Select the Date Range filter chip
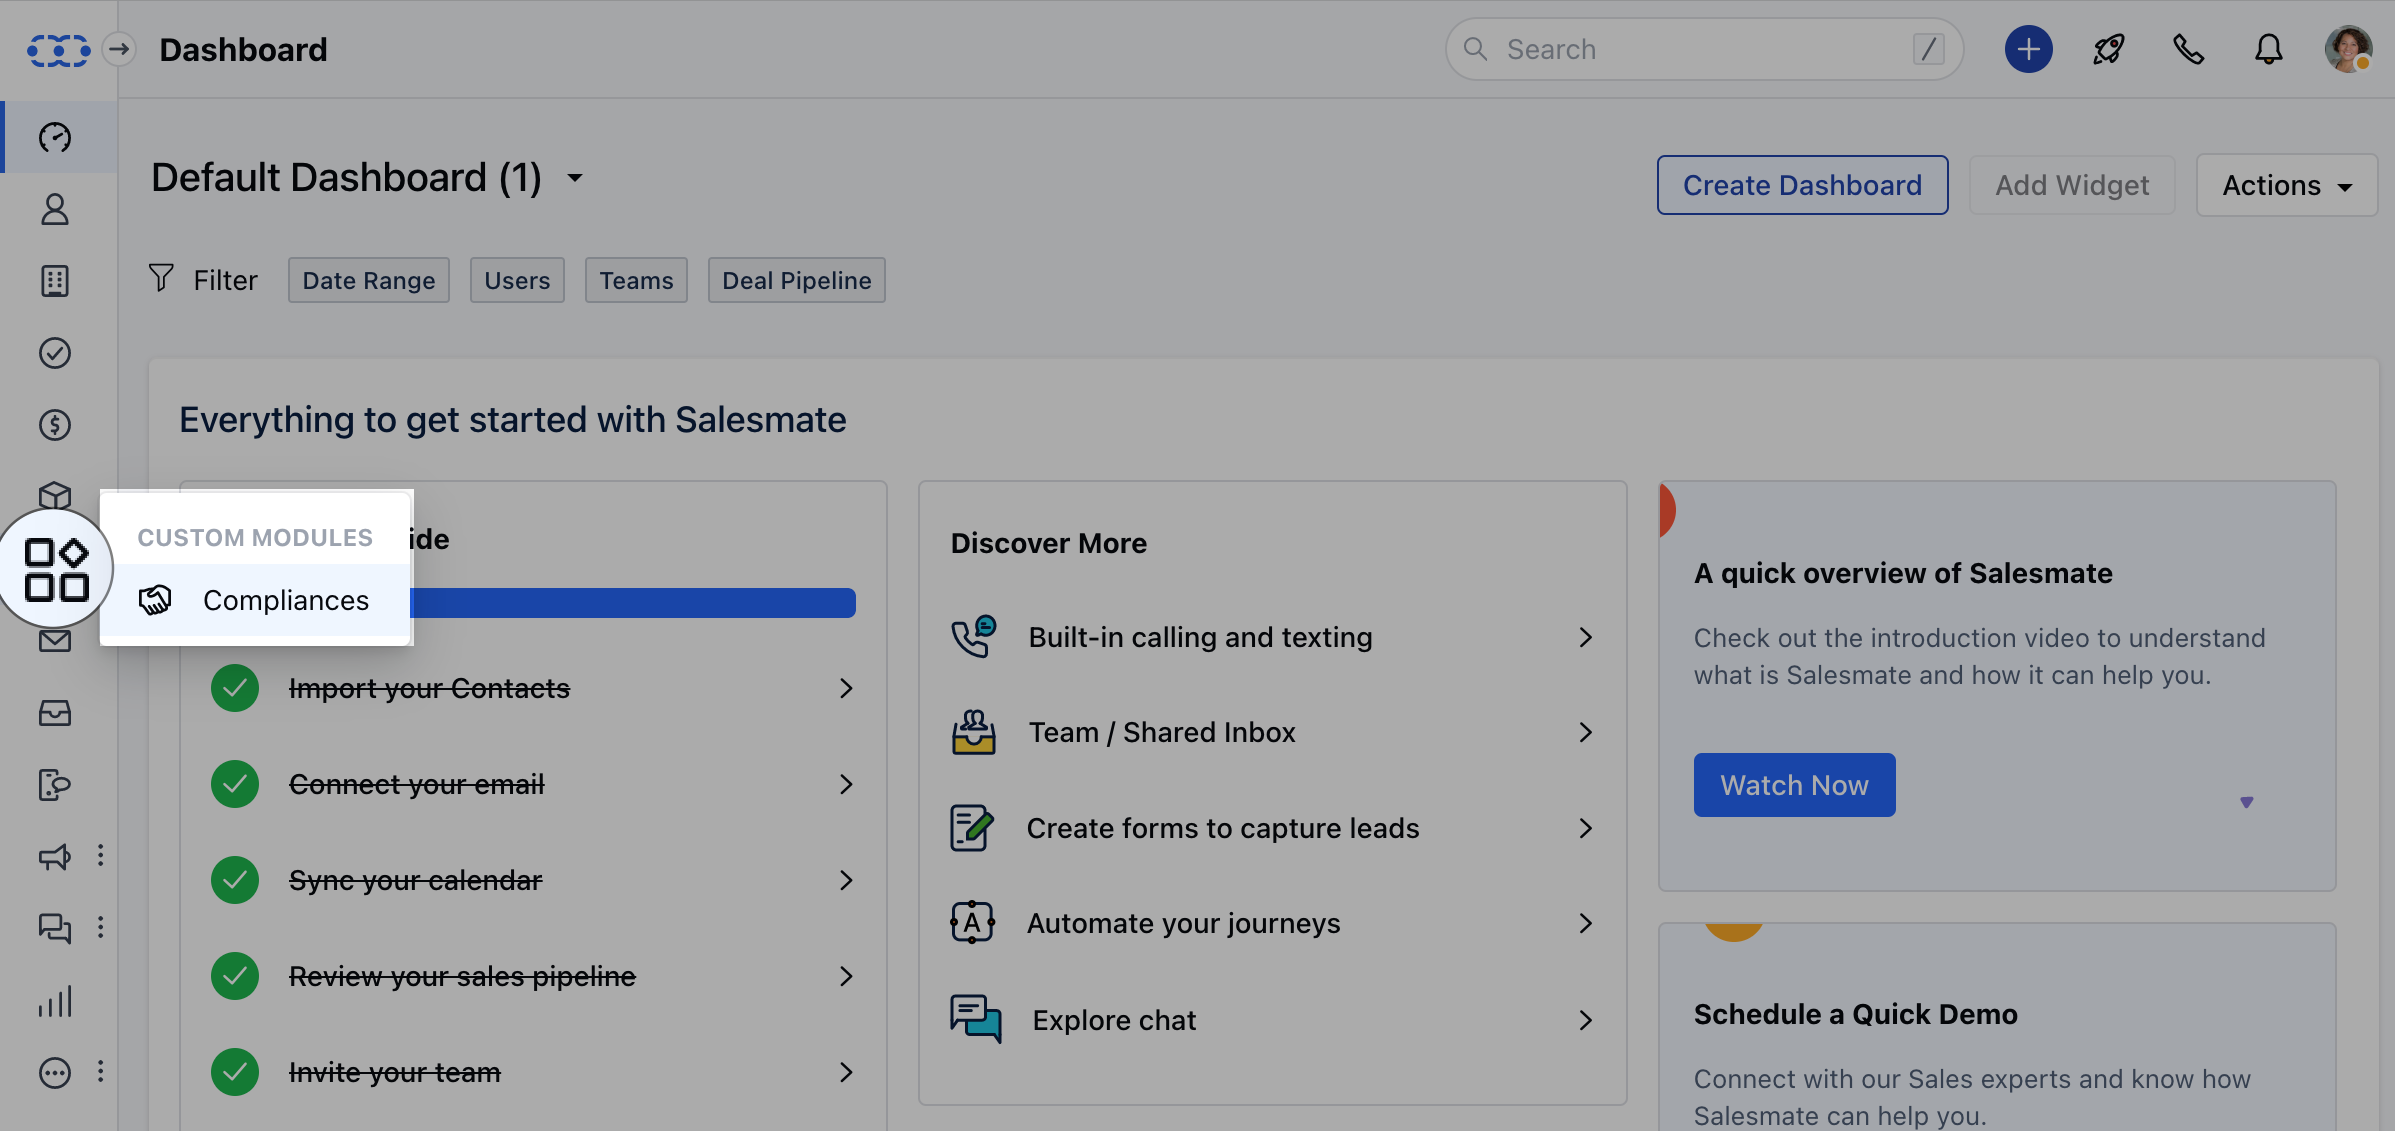Screen dimensions: 2395x1131 tap(369, 280)
